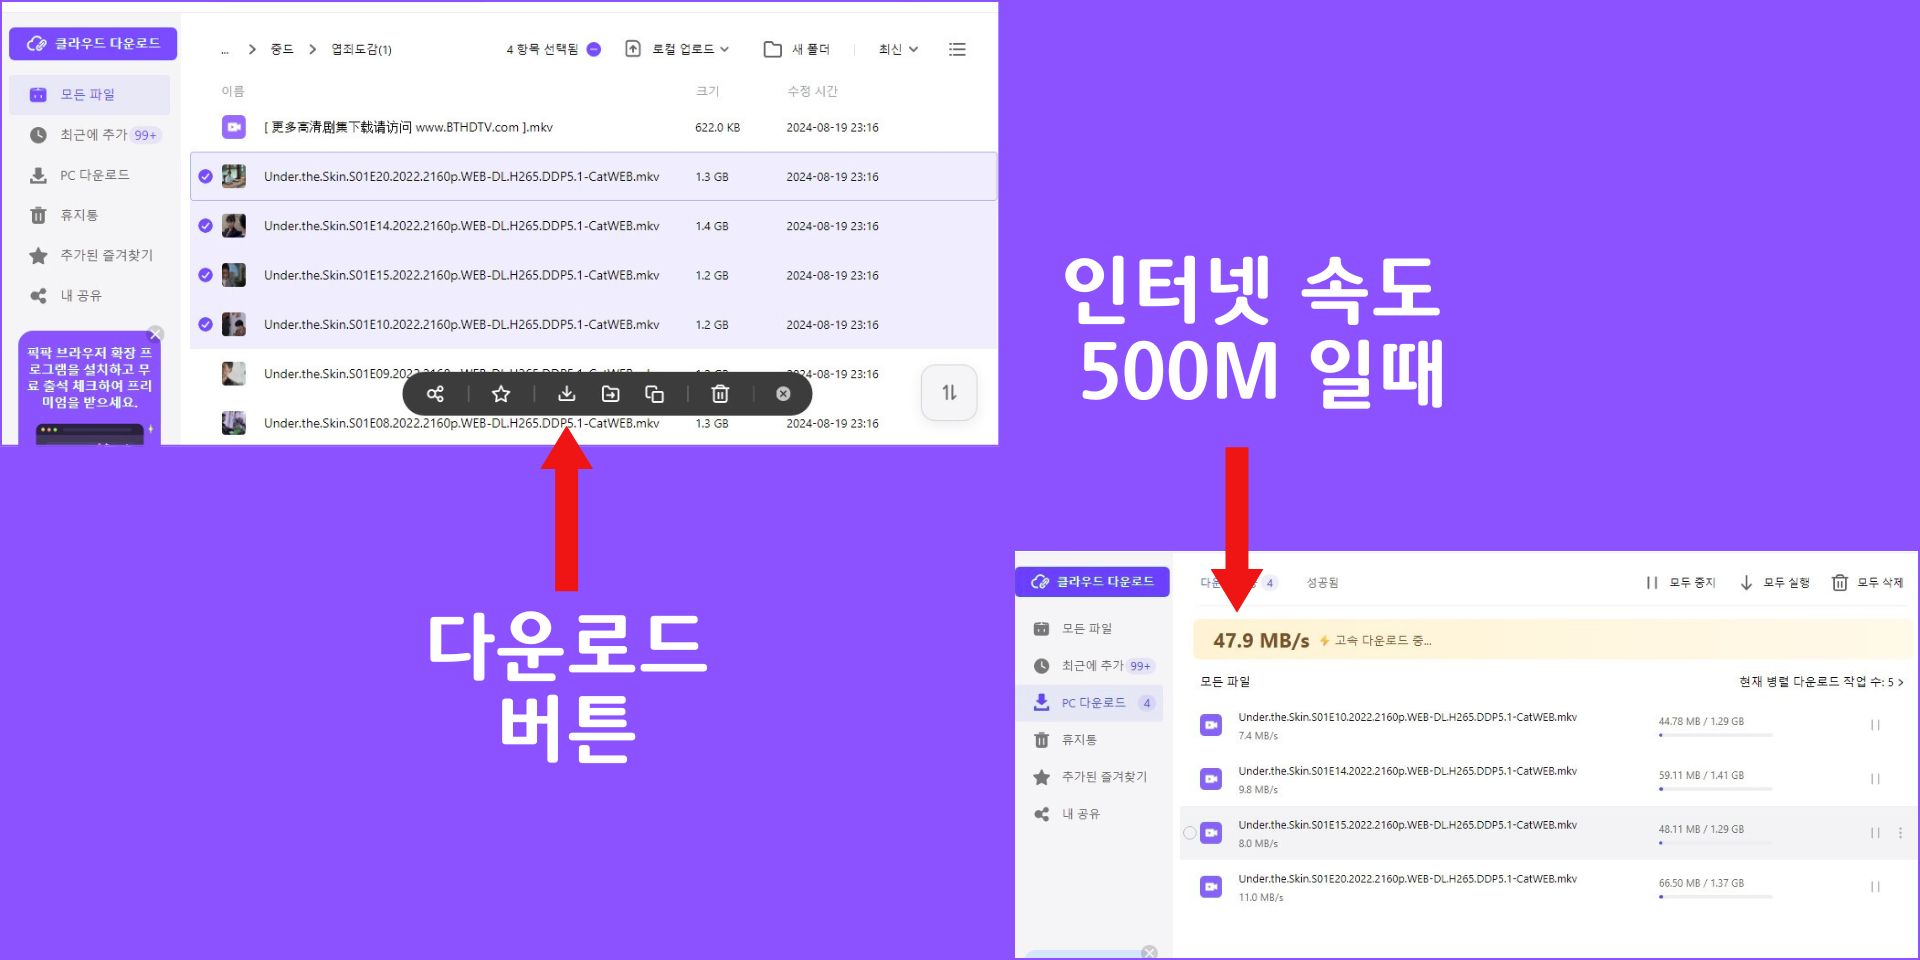Expand 현재 병렬 다운로드 작업 수 setting
This screenshot has width=1920, height=960.
[x=1820, y=682]
